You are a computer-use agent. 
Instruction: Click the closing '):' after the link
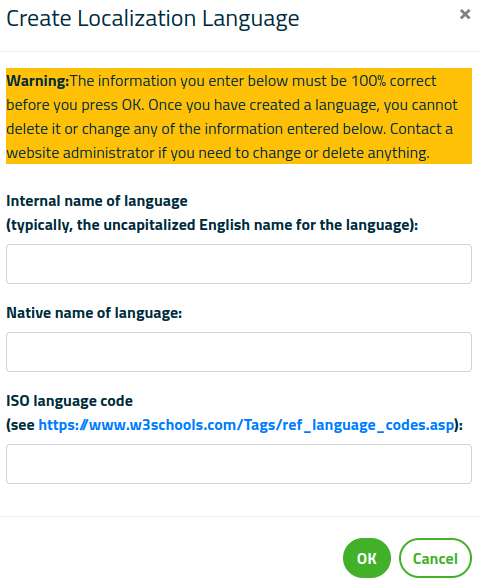(459, 425)
